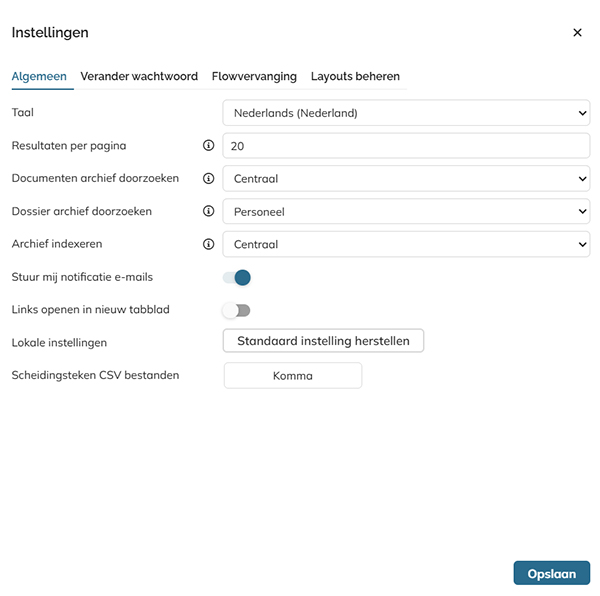600x596 pixels.
Task: Open the Flowvervanging tab
Action: point(254,77)
